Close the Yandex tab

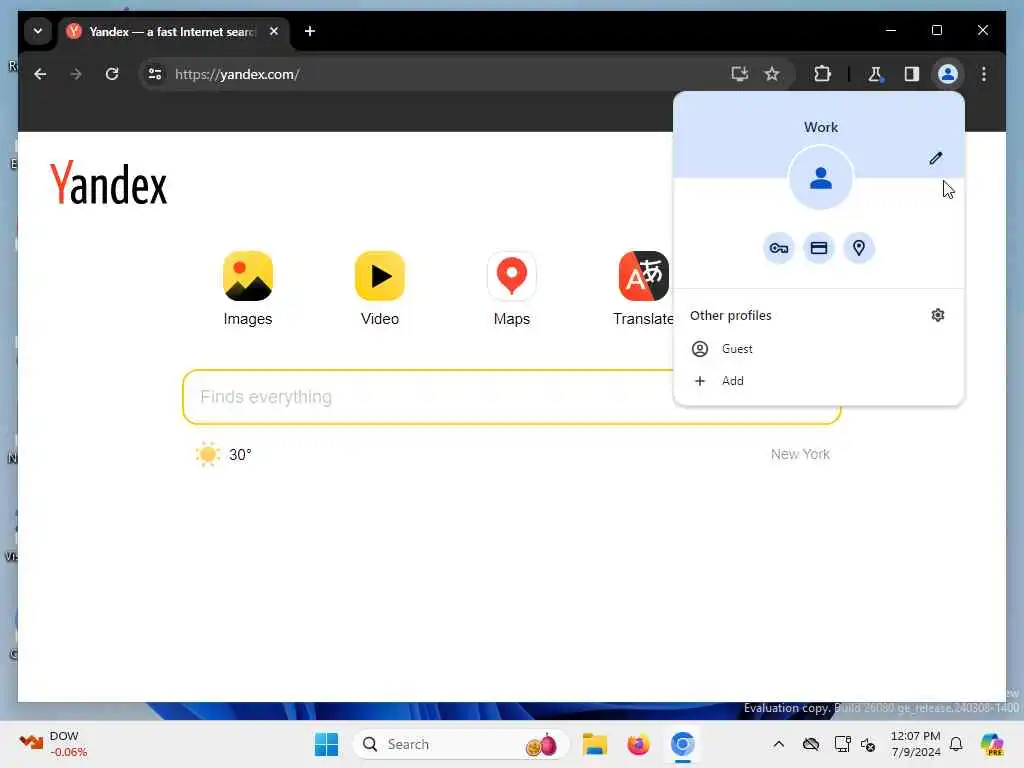click(274, 31)
